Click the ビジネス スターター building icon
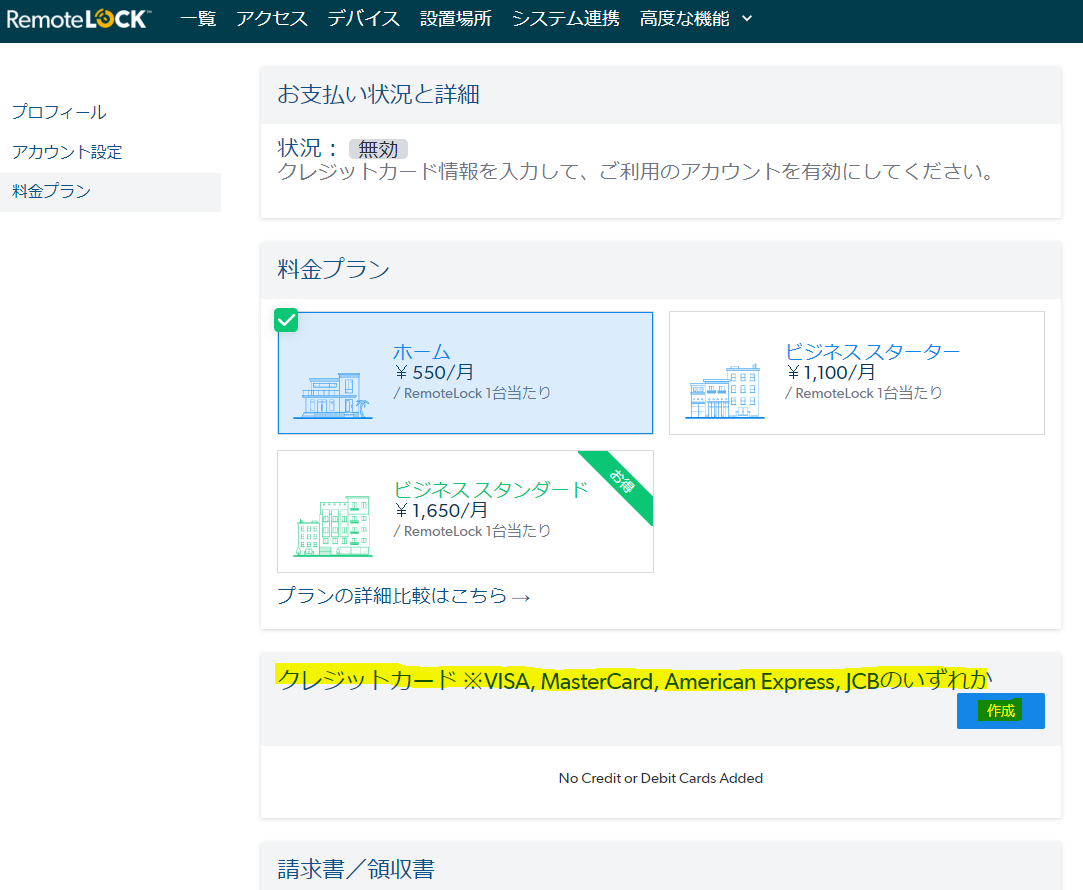The image size is (1083, 890). click(725, 391)
